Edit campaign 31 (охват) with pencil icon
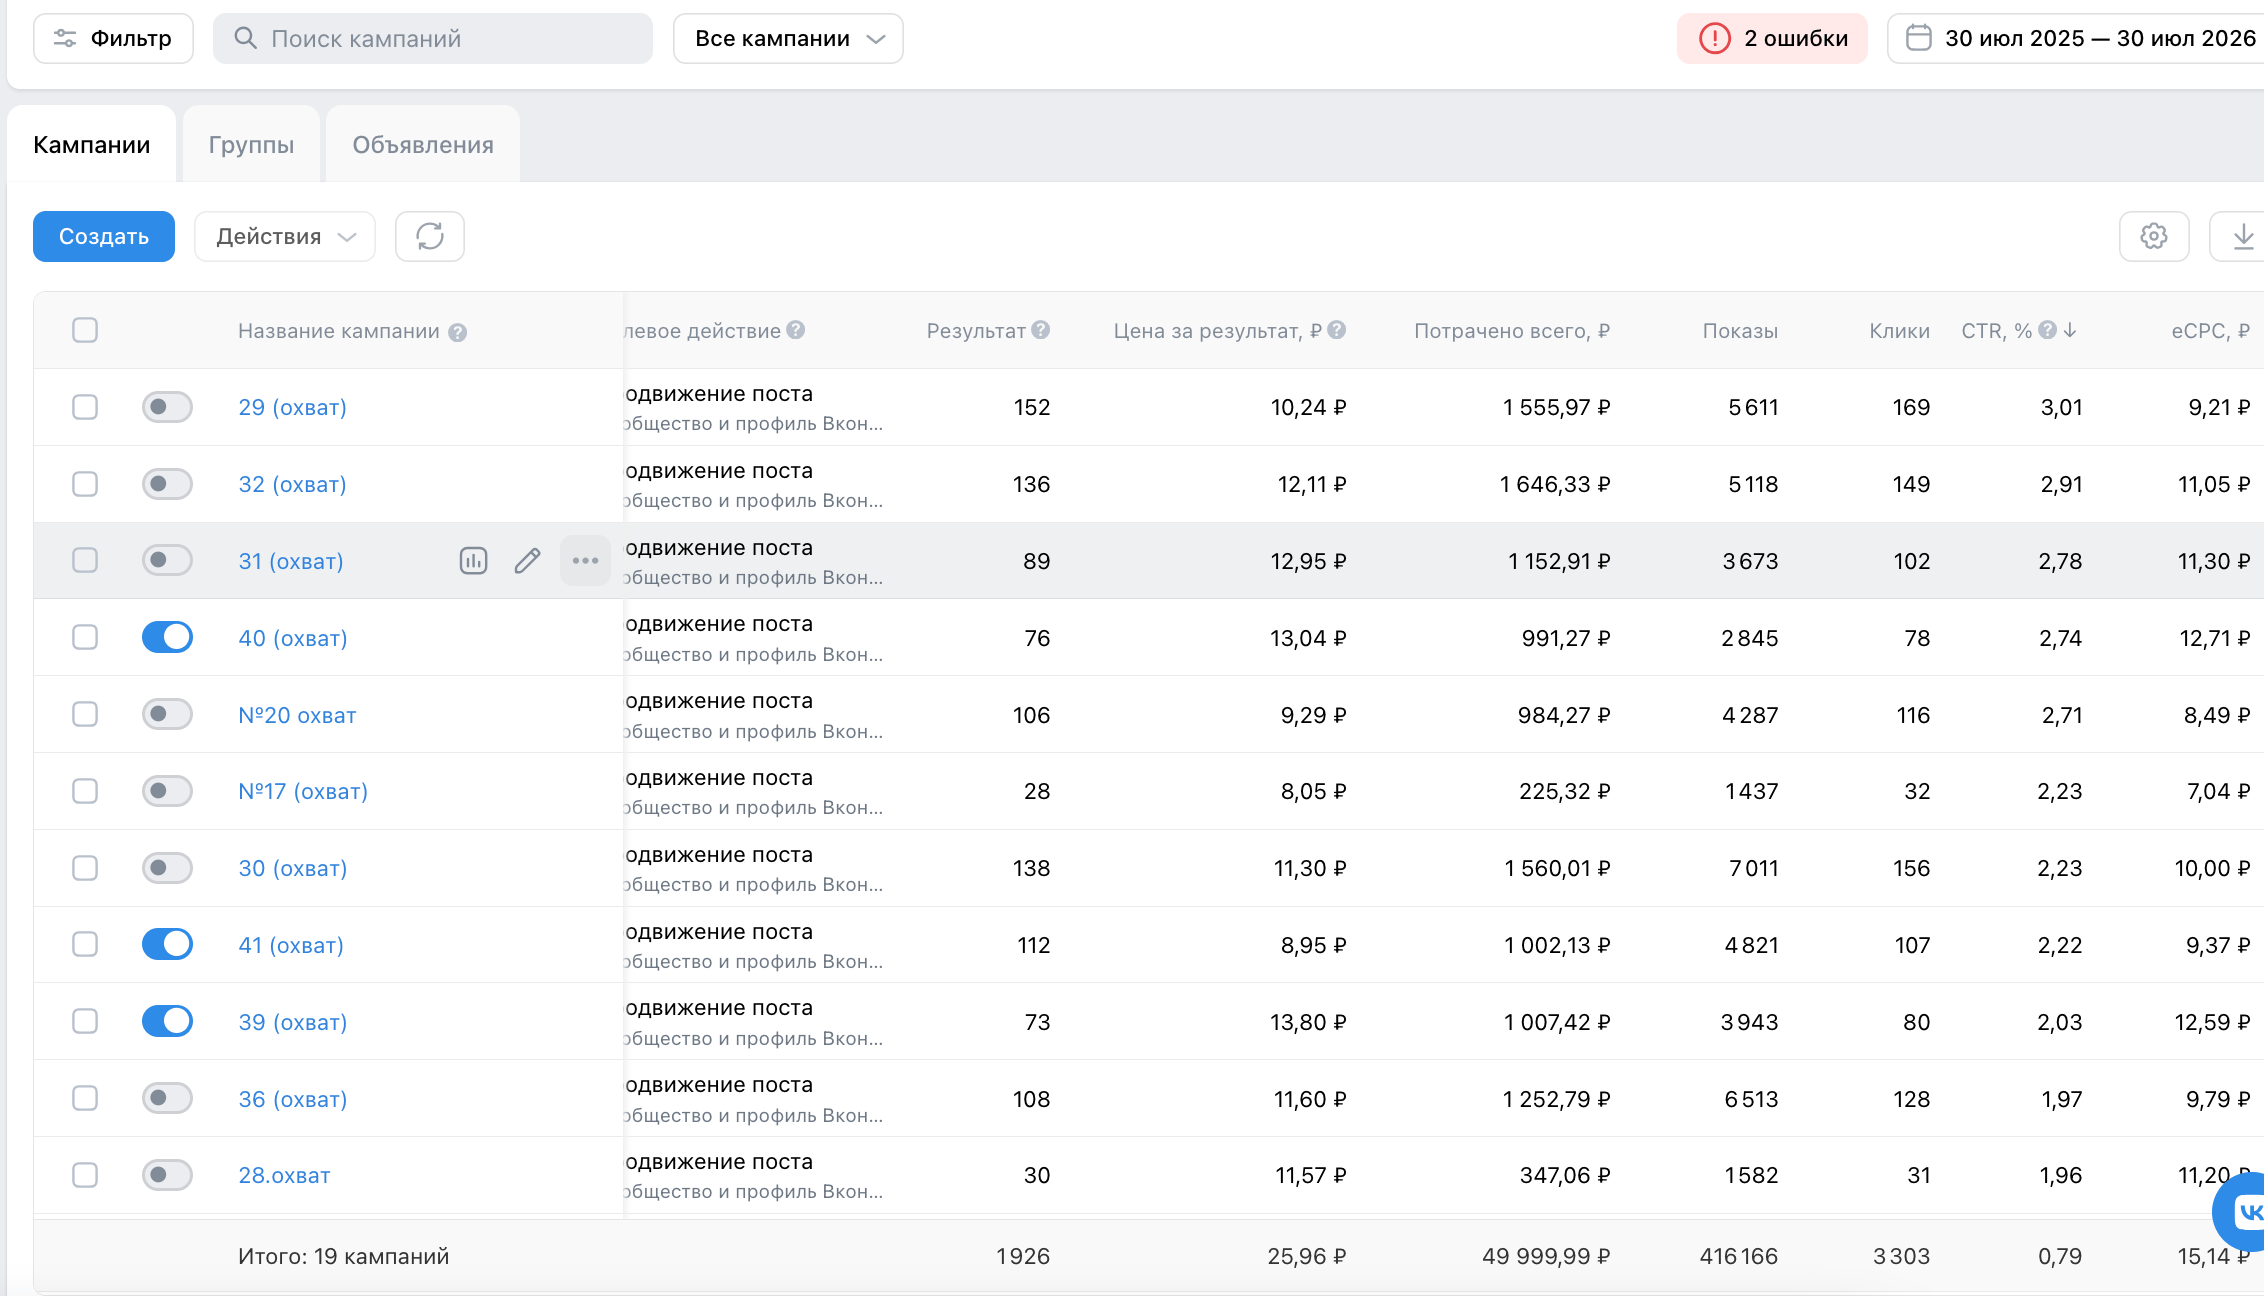2264x1296 pixels. click(x=527, y=561)
